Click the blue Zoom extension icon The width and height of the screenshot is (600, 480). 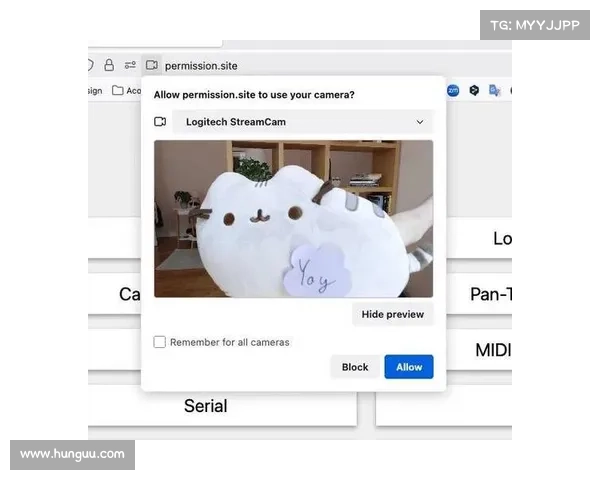(x=453, y=90)
